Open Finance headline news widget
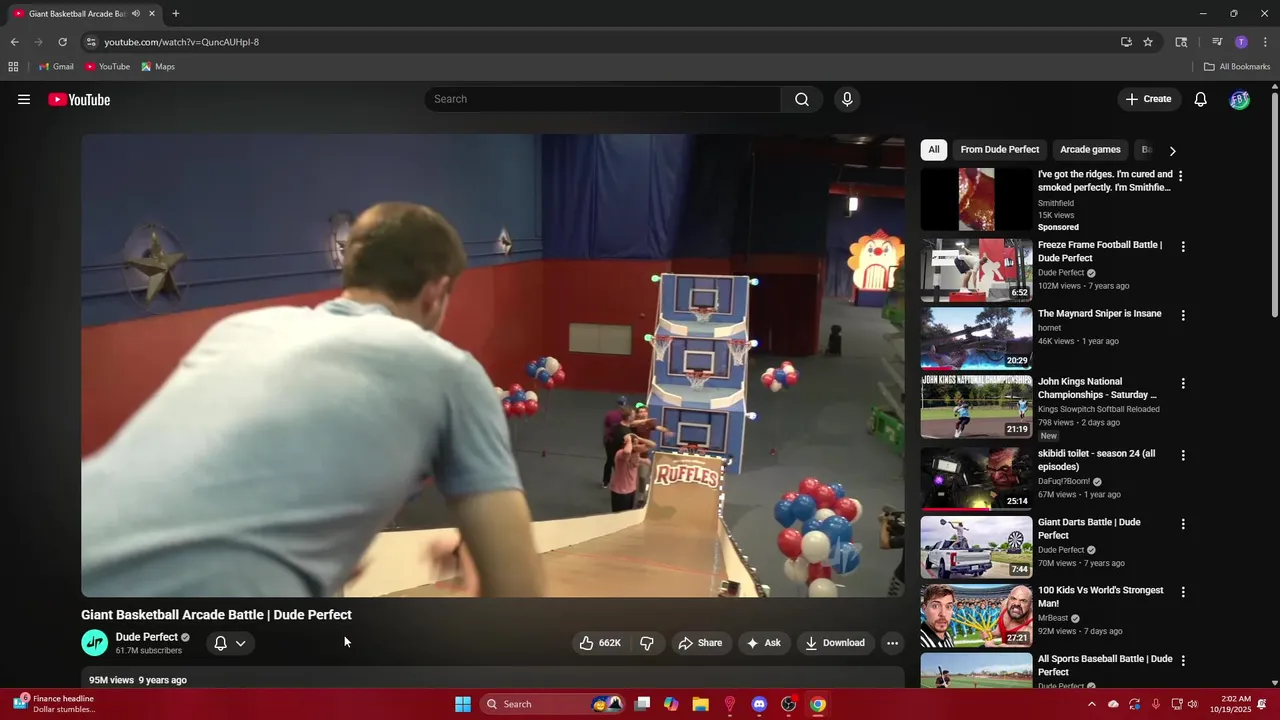 (x=55, y=704)
